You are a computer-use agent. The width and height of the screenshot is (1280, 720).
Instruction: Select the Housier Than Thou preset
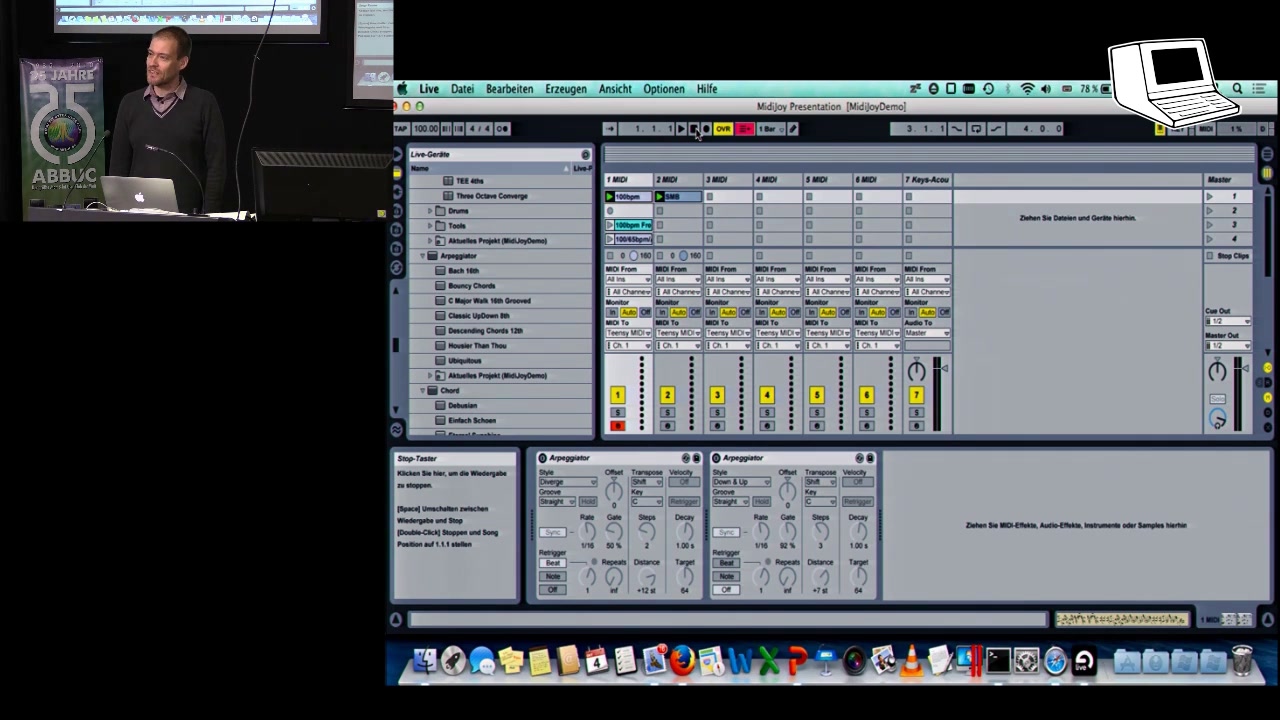coord(477,345)
